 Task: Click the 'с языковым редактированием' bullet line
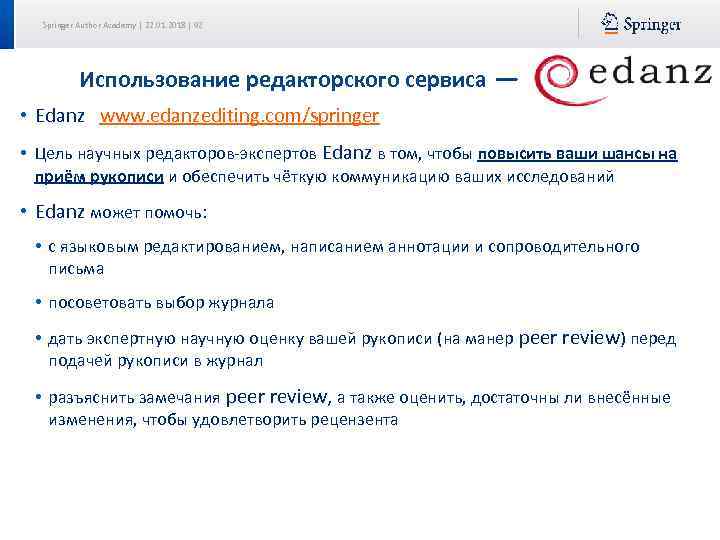tap(343, 247)
